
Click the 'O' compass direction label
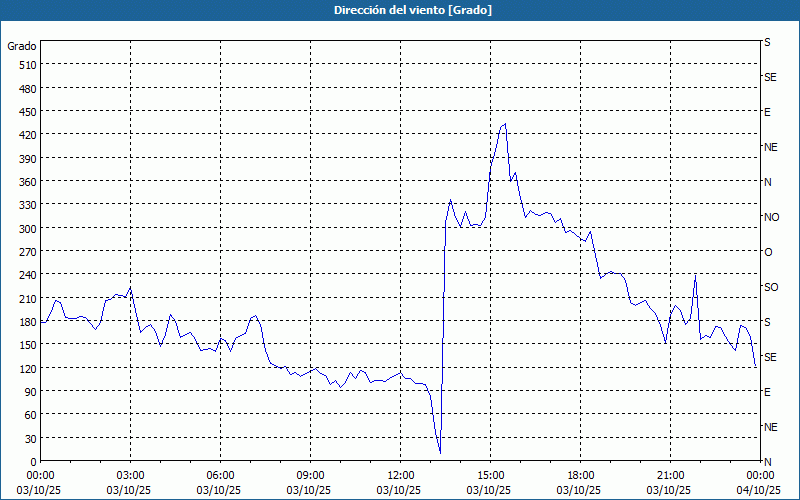point(768,252)
